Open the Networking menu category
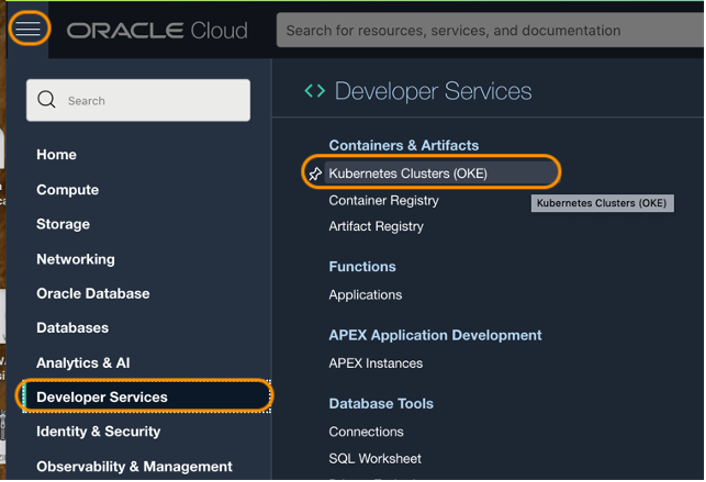 pos(75,259)
